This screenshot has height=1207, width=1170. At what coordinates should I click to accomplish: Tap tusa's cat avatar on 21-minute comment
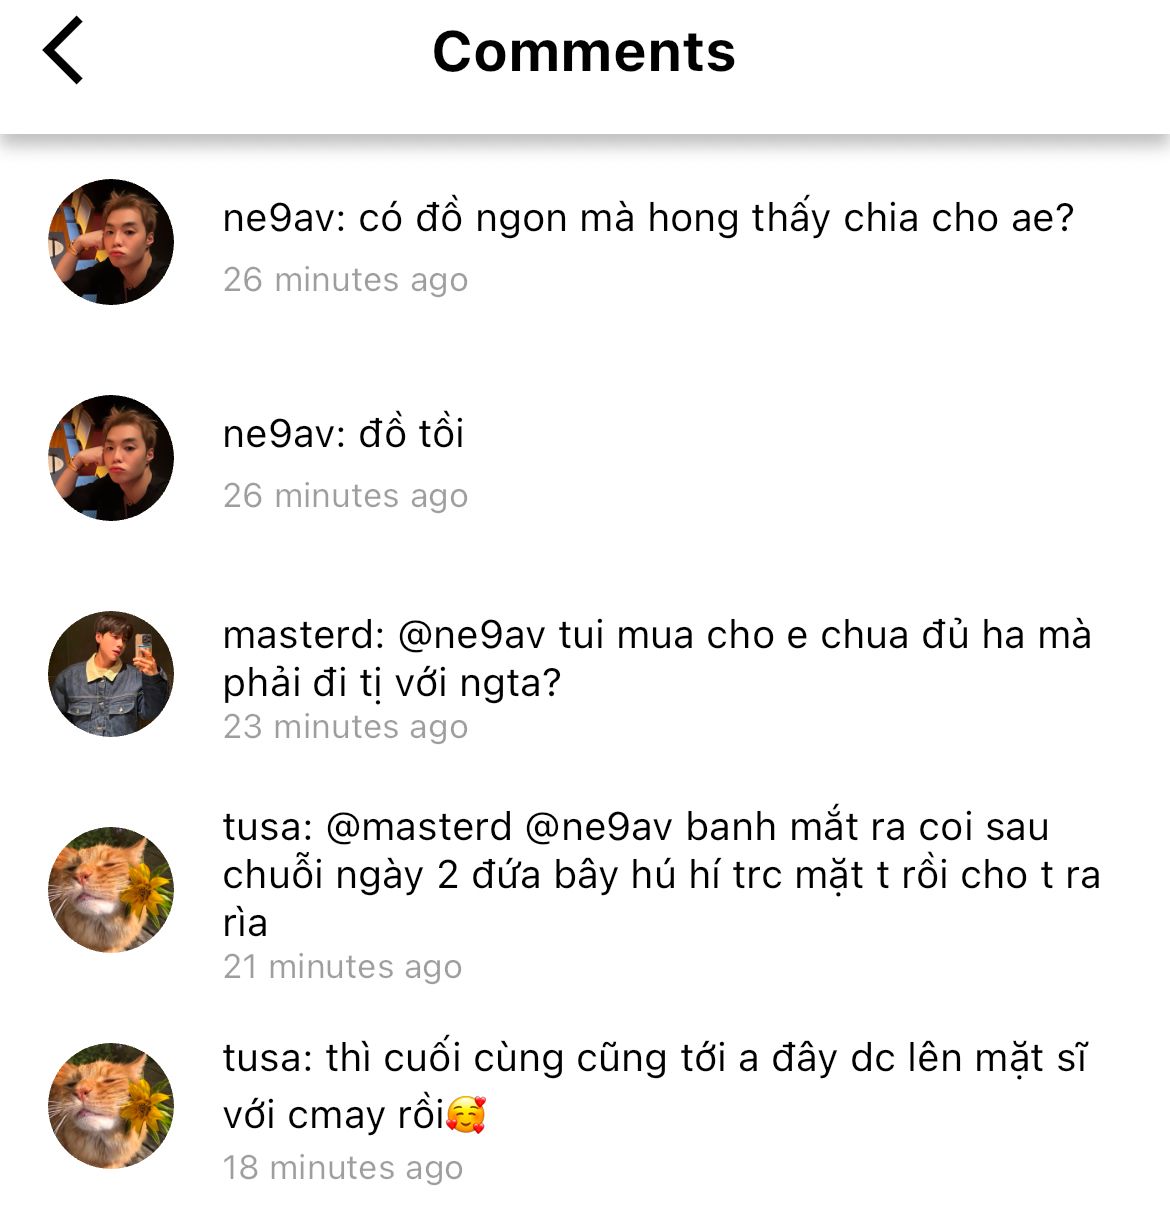tap(111, 890)
